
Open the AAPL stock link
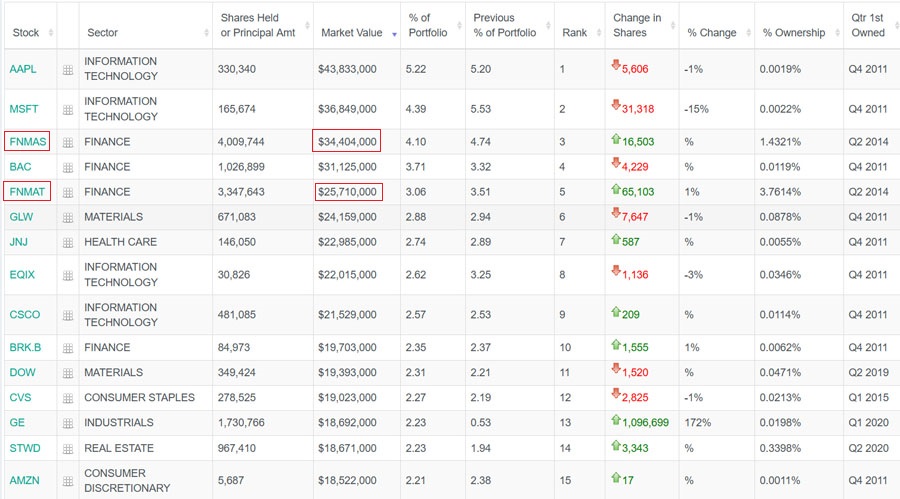coord(23,69)
